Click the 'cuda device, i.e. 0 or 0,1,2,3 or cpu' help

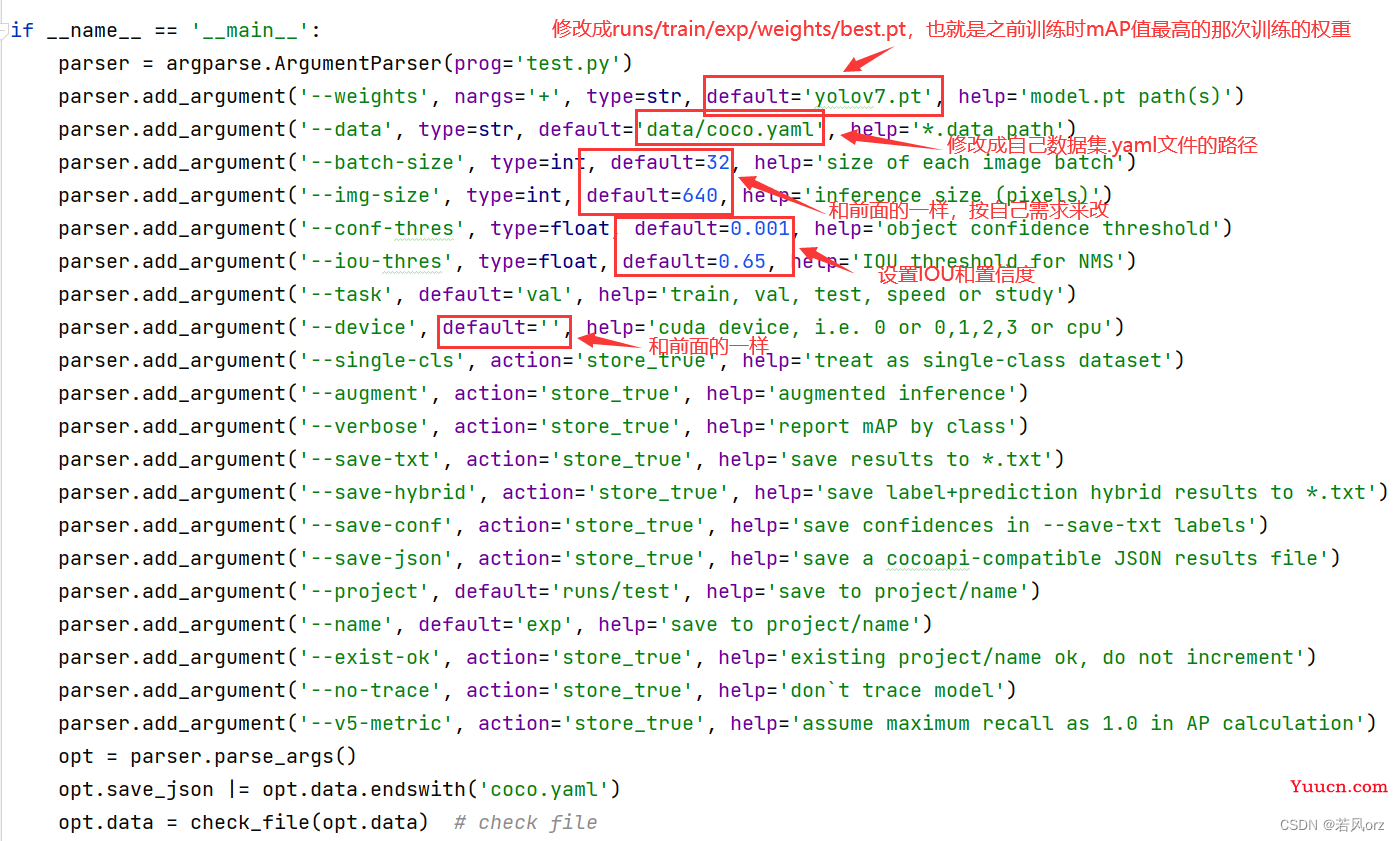tap(880, 327)
